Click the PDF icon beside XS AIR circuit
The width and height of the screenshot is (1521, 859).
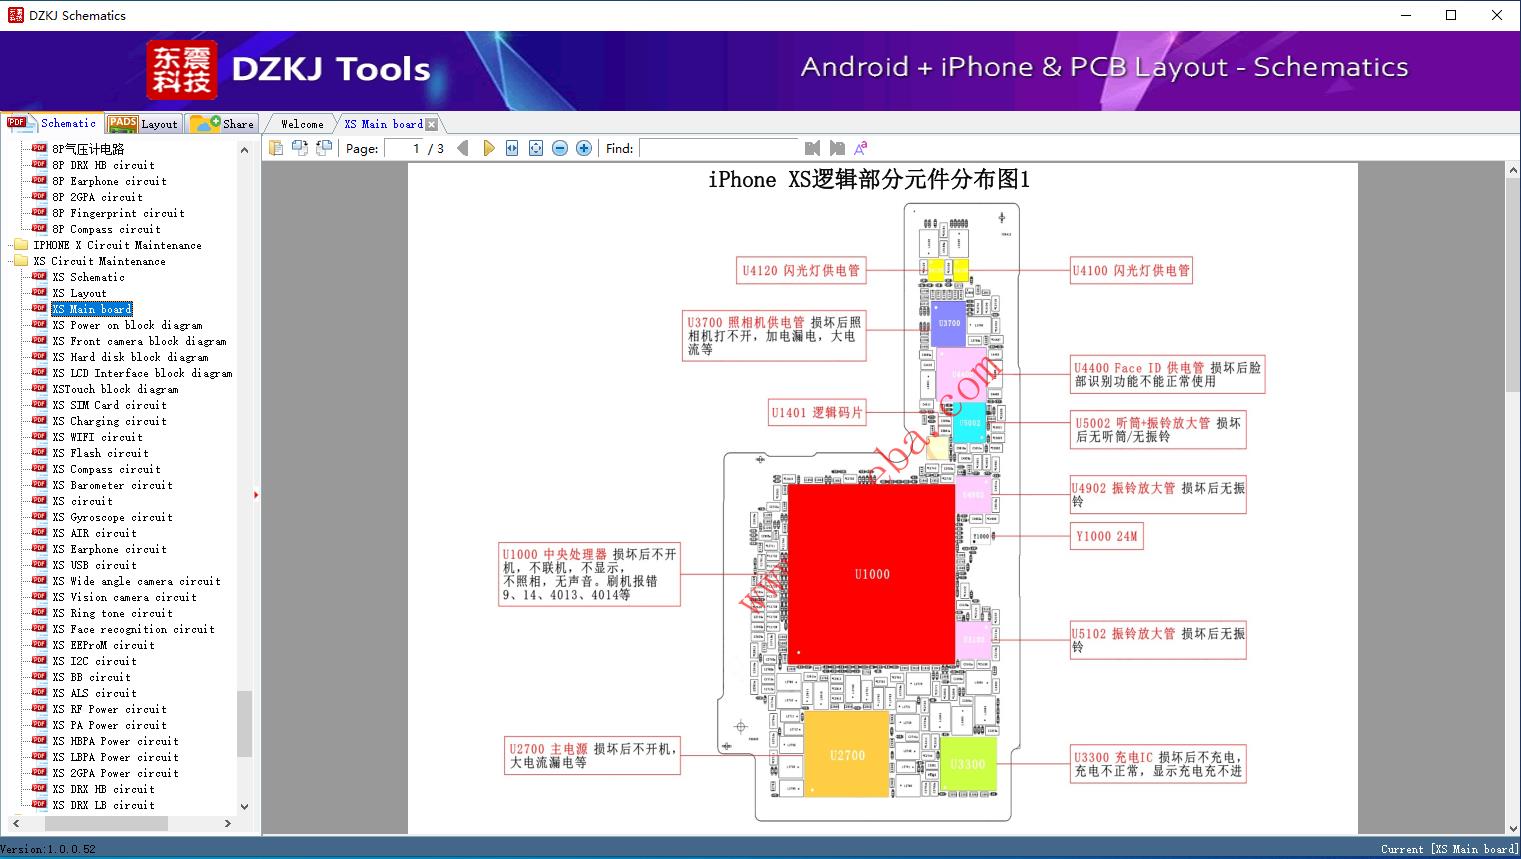coord(39,533)
